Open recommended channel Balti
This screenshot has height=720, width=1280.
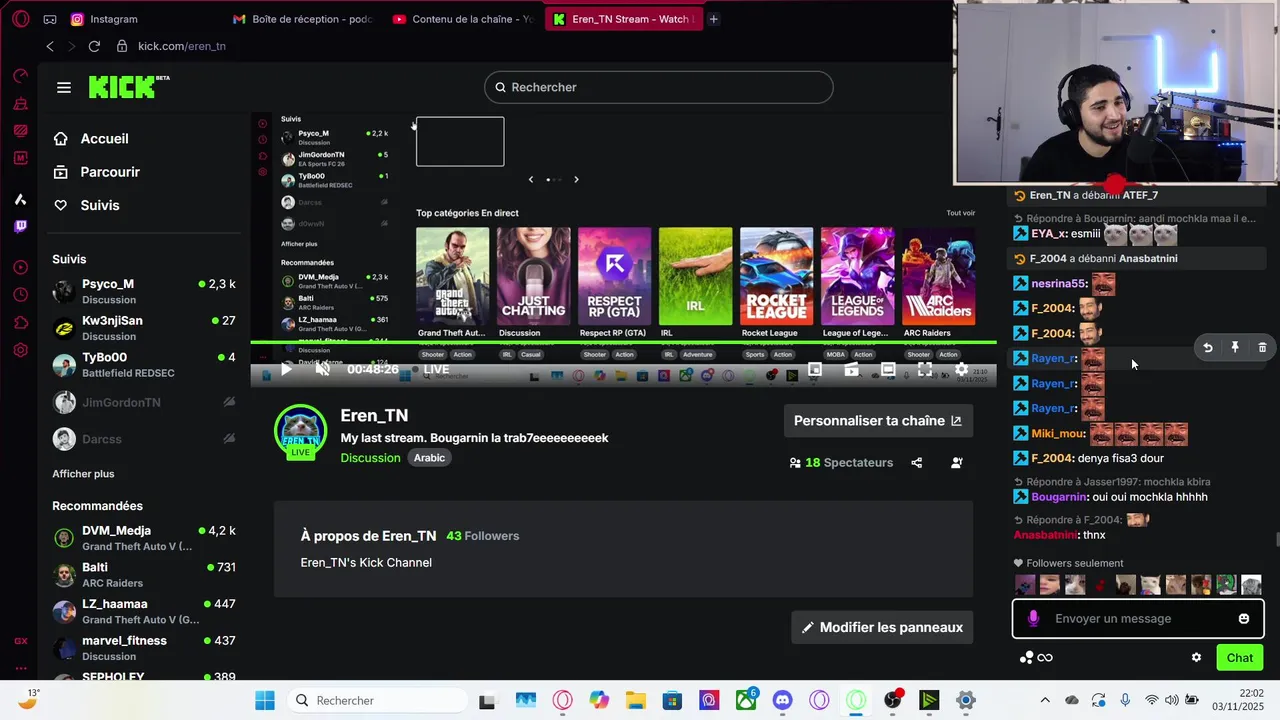click(x=144, y=575)
